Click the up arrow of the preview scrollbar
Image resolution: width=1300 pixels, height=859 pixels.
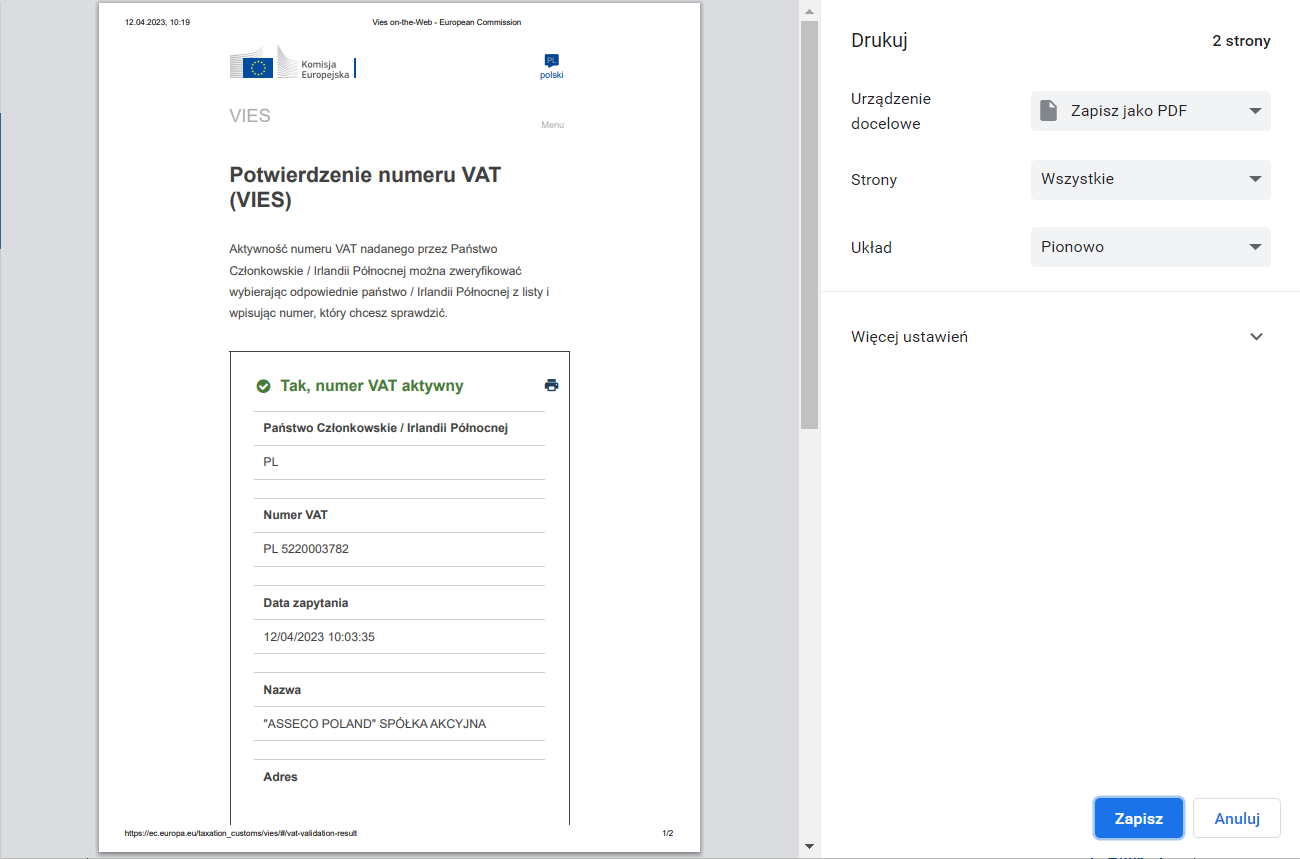click(808, 13)
